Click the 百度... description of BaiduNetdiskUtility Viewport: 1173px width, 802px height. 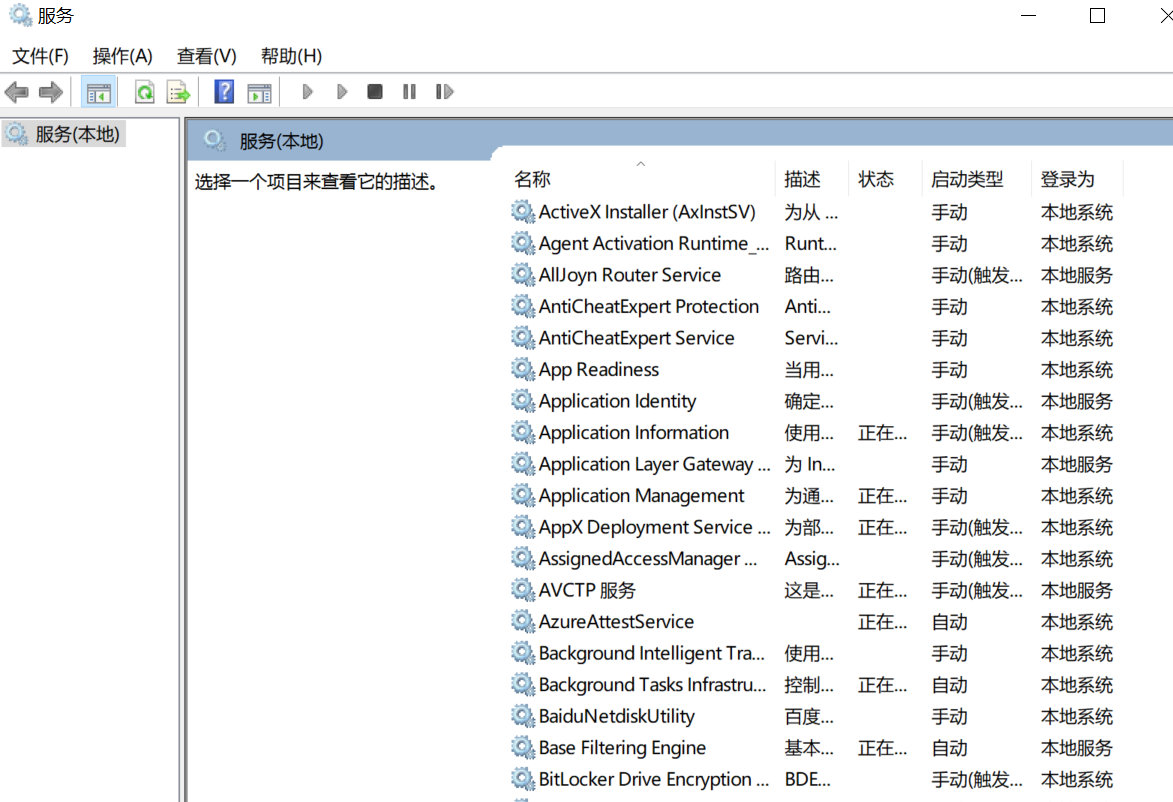[x=809, y=717]
